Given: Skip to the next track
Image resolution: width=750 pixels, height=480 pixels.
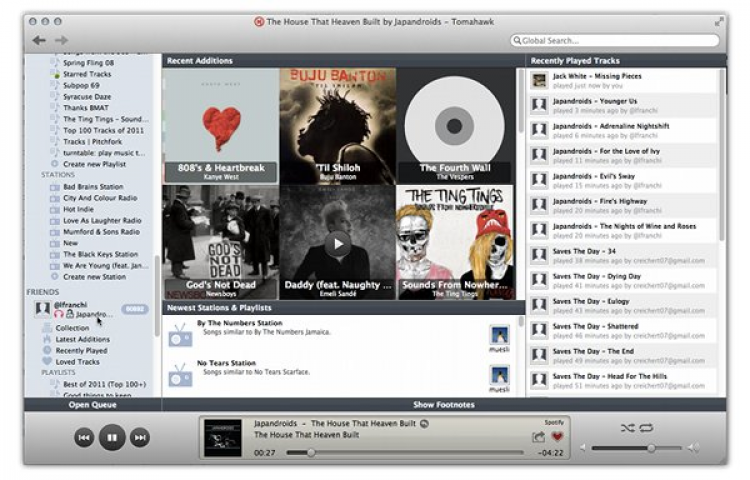Looking at the screenshot, I should coord(140,437).
